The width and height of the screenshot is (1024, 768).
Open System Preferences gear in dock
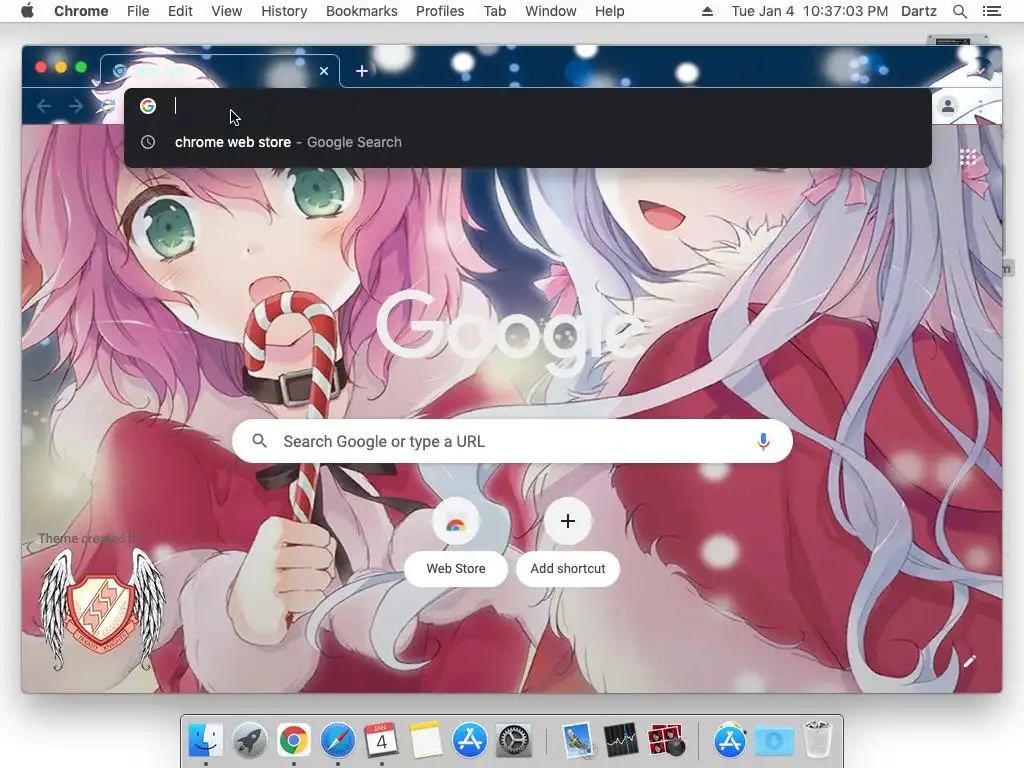(x=513, y=740)
